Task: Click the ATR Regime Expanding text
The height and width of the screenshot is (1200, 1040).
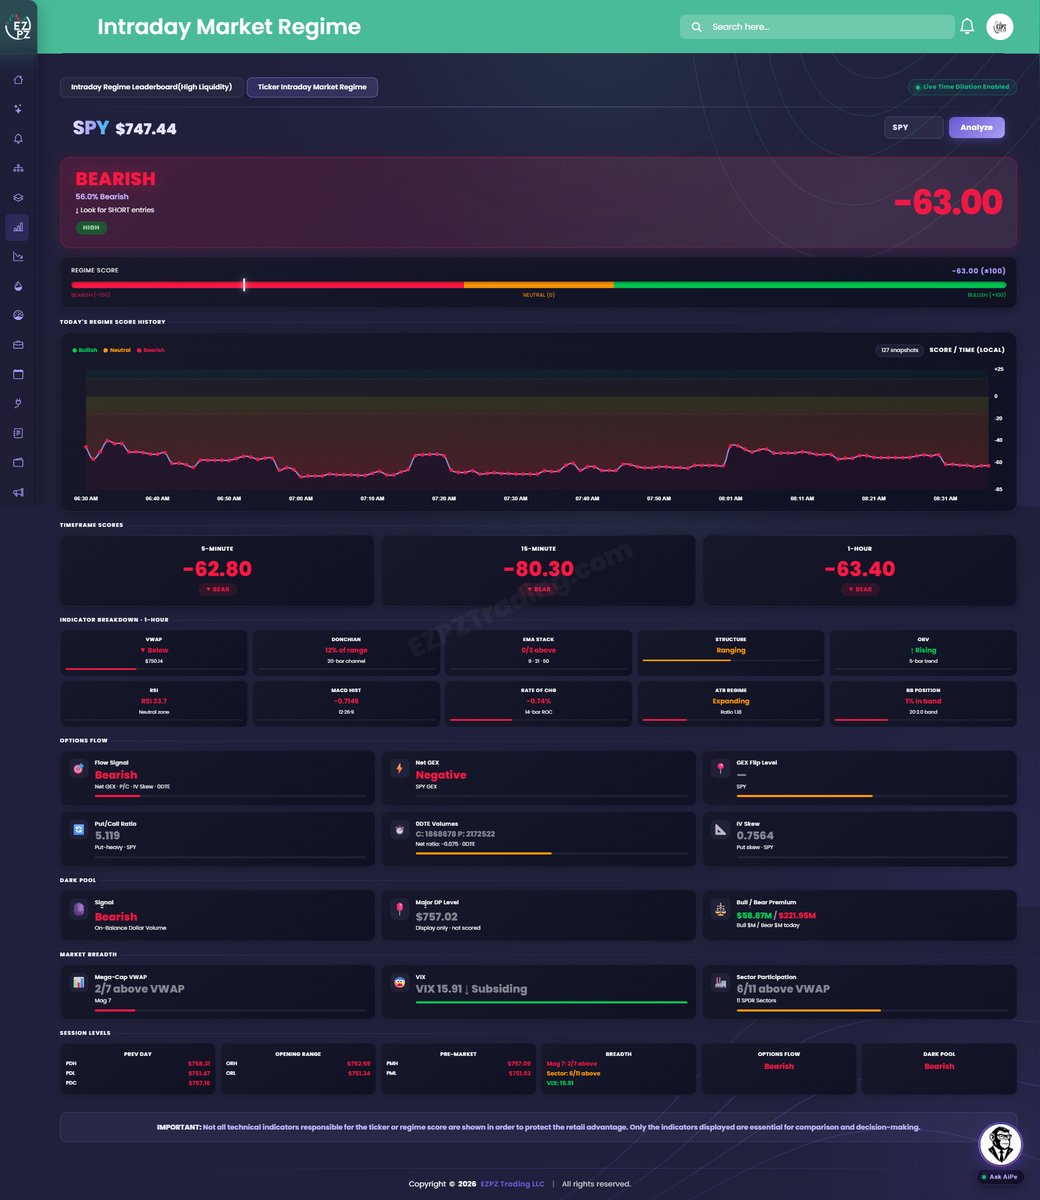Action: [x=731, y=701]
